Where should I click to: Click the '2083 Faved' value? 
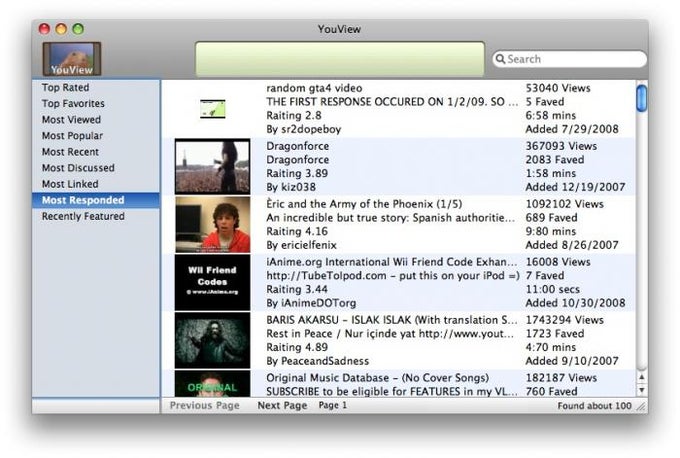555,160
